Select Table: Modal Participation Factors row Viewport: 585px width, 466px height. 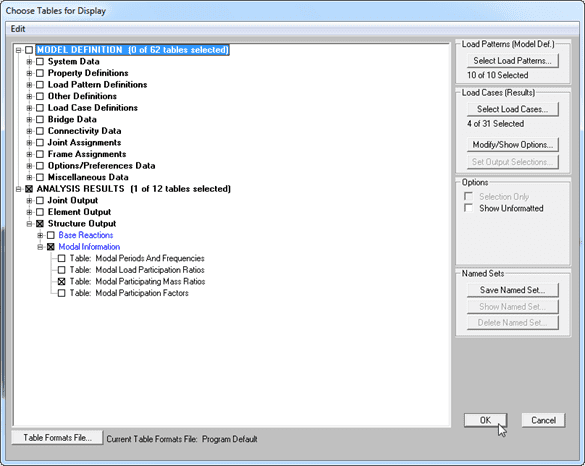pos(129,293)
